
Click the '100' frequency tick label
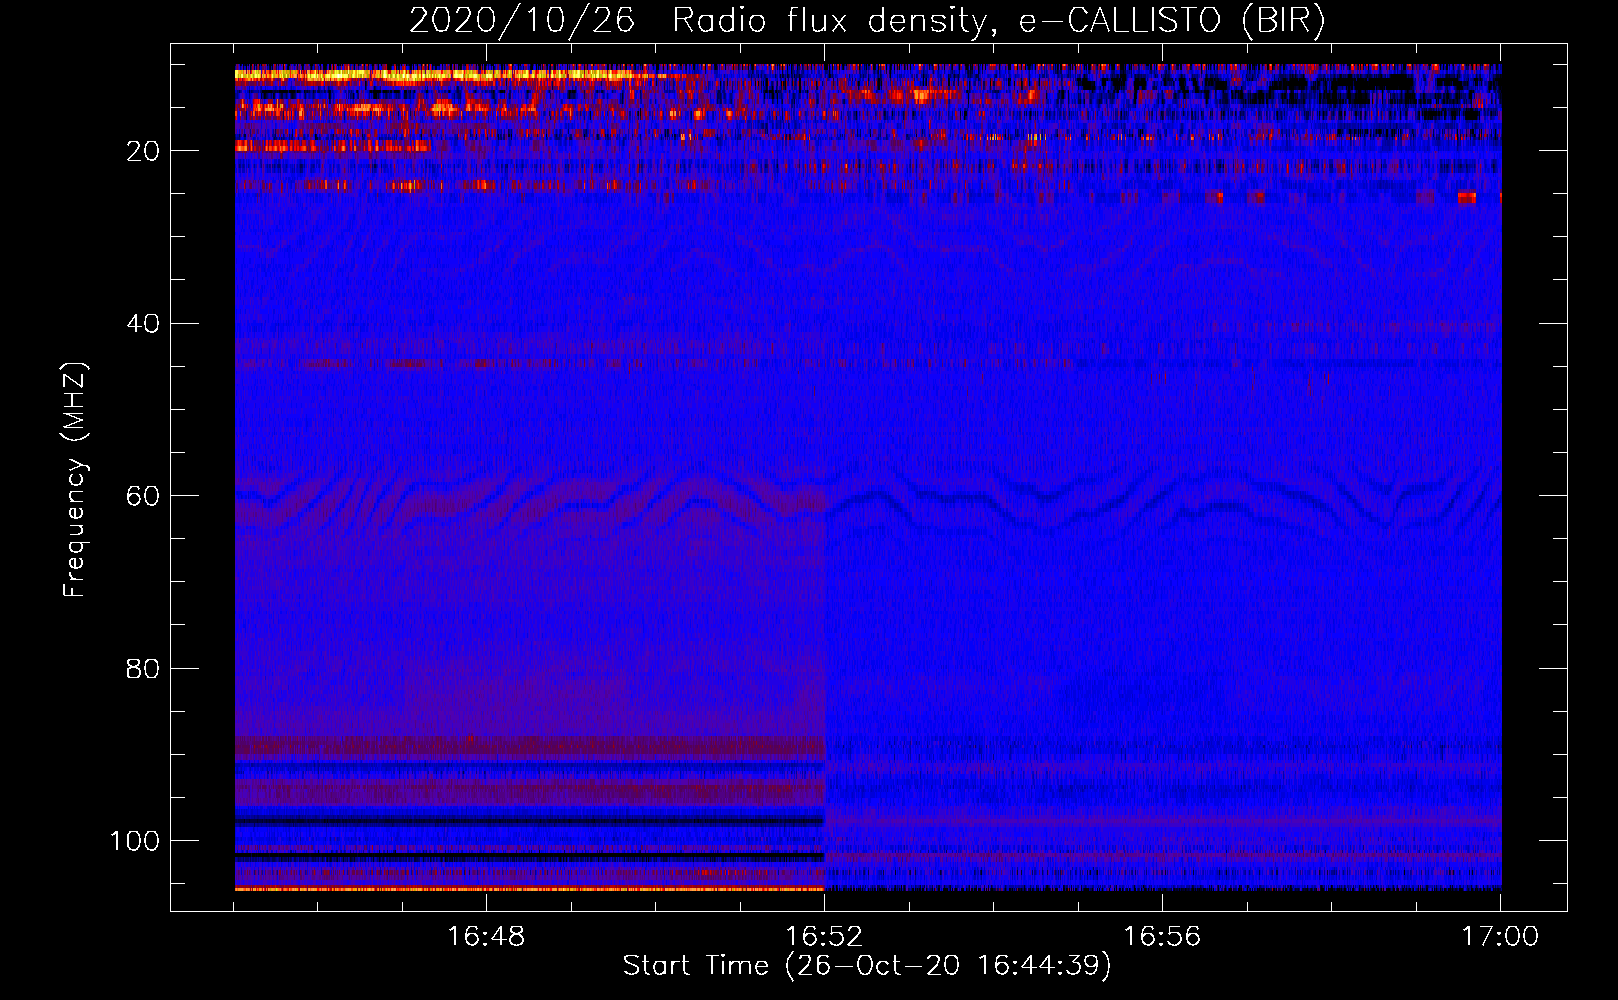coord(135,841)
